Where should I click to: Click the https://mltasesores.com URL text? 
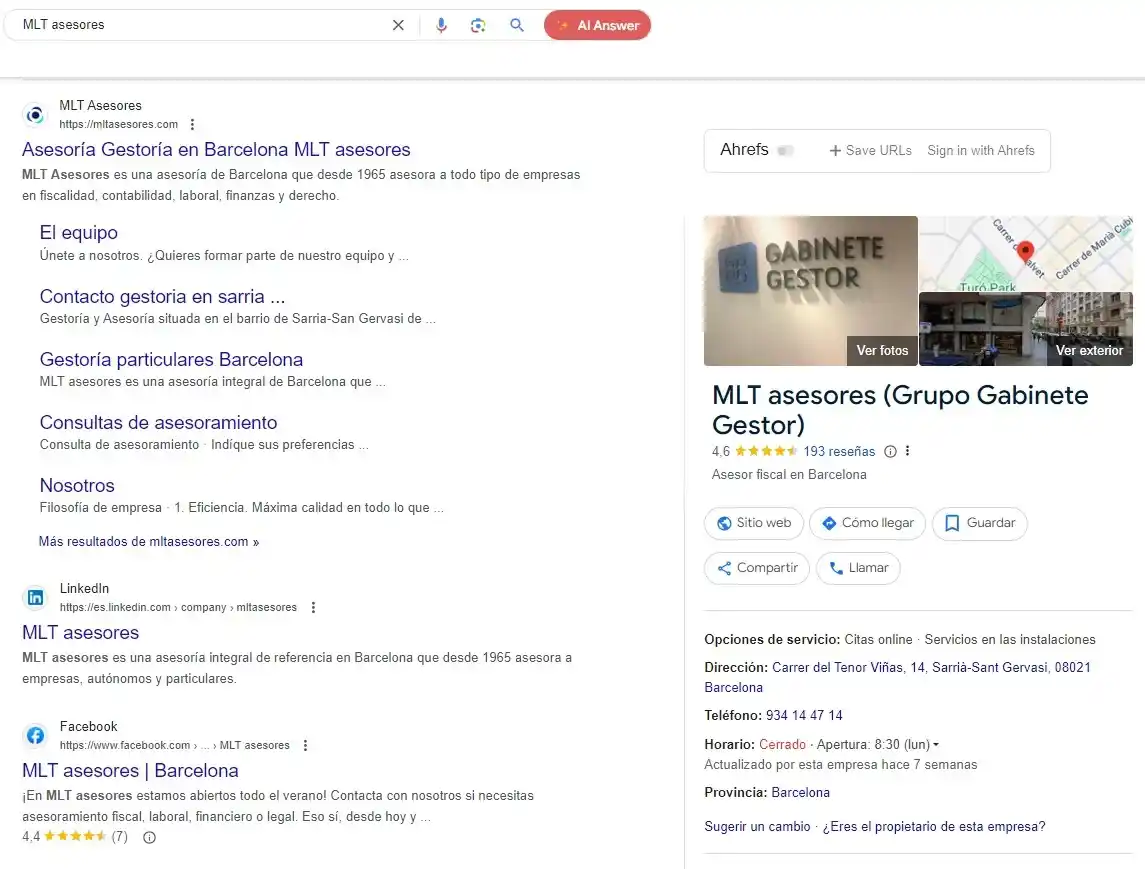click(118, 124)
